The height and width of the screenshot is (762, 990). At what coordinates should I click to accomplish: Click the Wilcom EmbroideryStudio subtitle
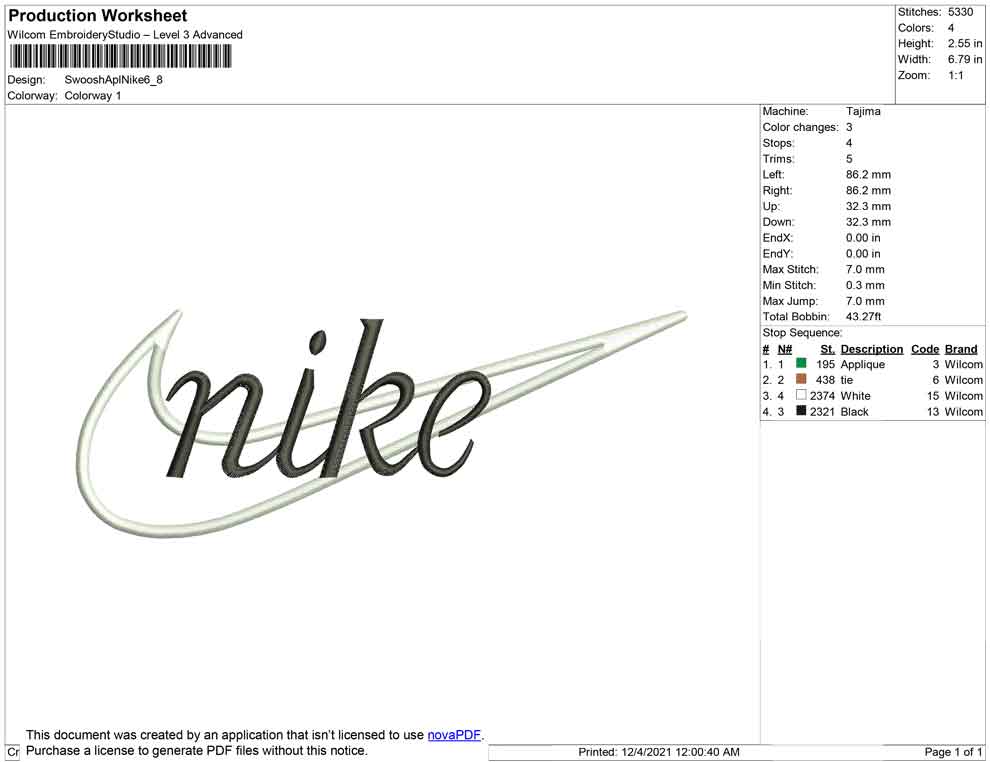pyautogui.click(x=125, y=35)
